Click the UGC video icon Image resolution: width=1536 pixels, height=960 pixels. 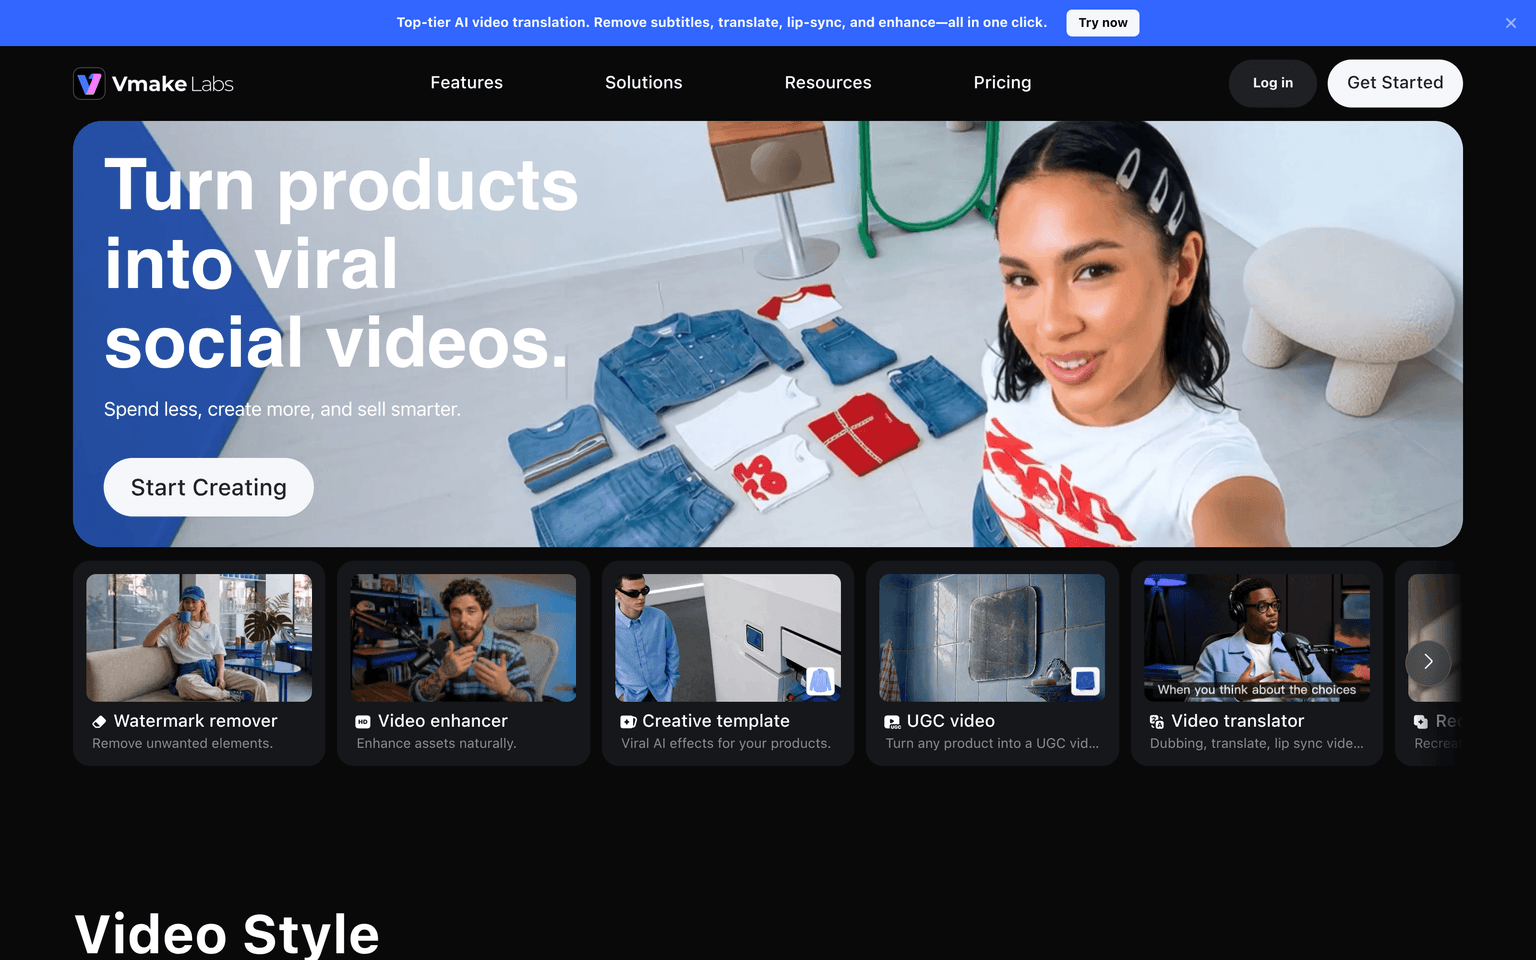coord(892,722)
